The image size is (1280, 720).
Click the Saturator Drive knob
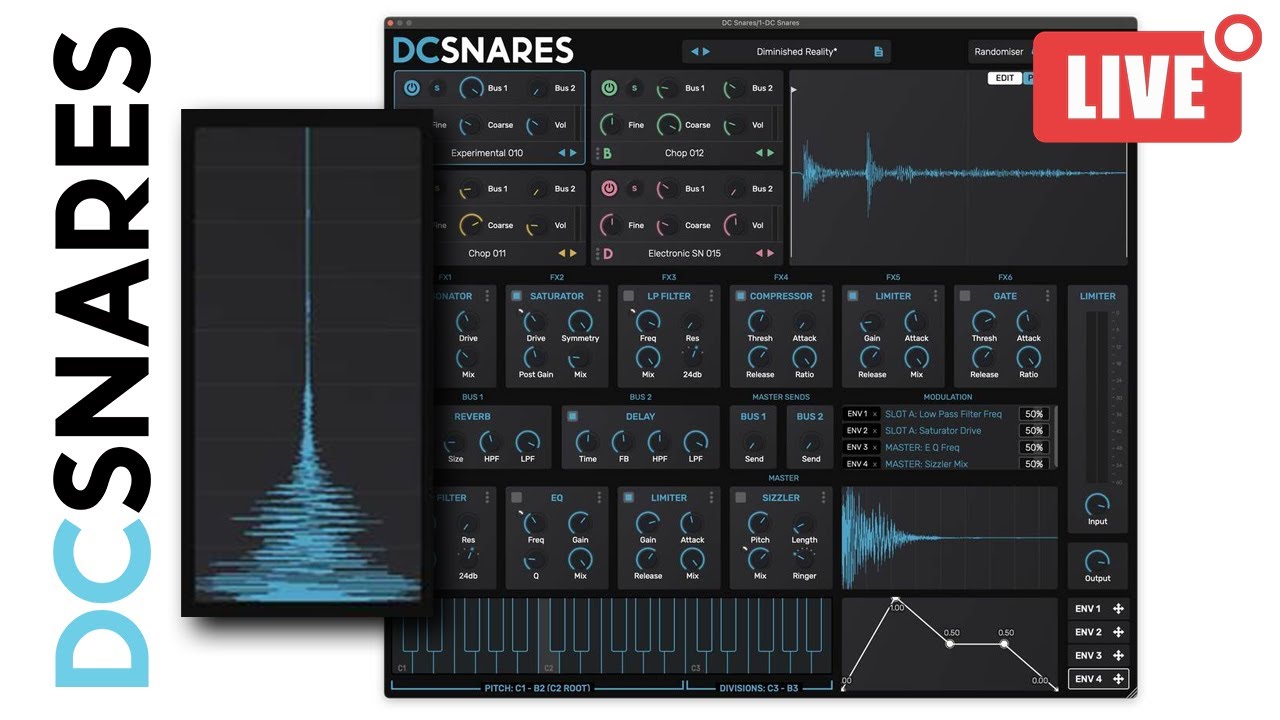tap(536, 322)
